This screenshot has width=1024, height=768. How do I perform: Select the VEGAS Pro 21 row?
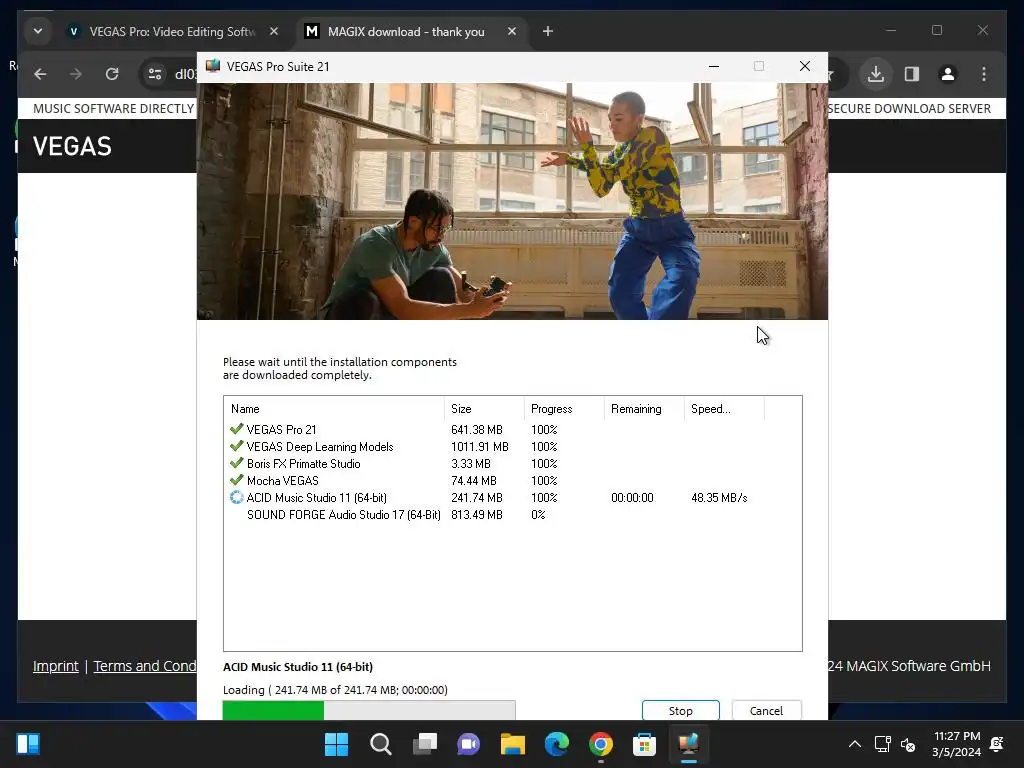click(512, 430)
